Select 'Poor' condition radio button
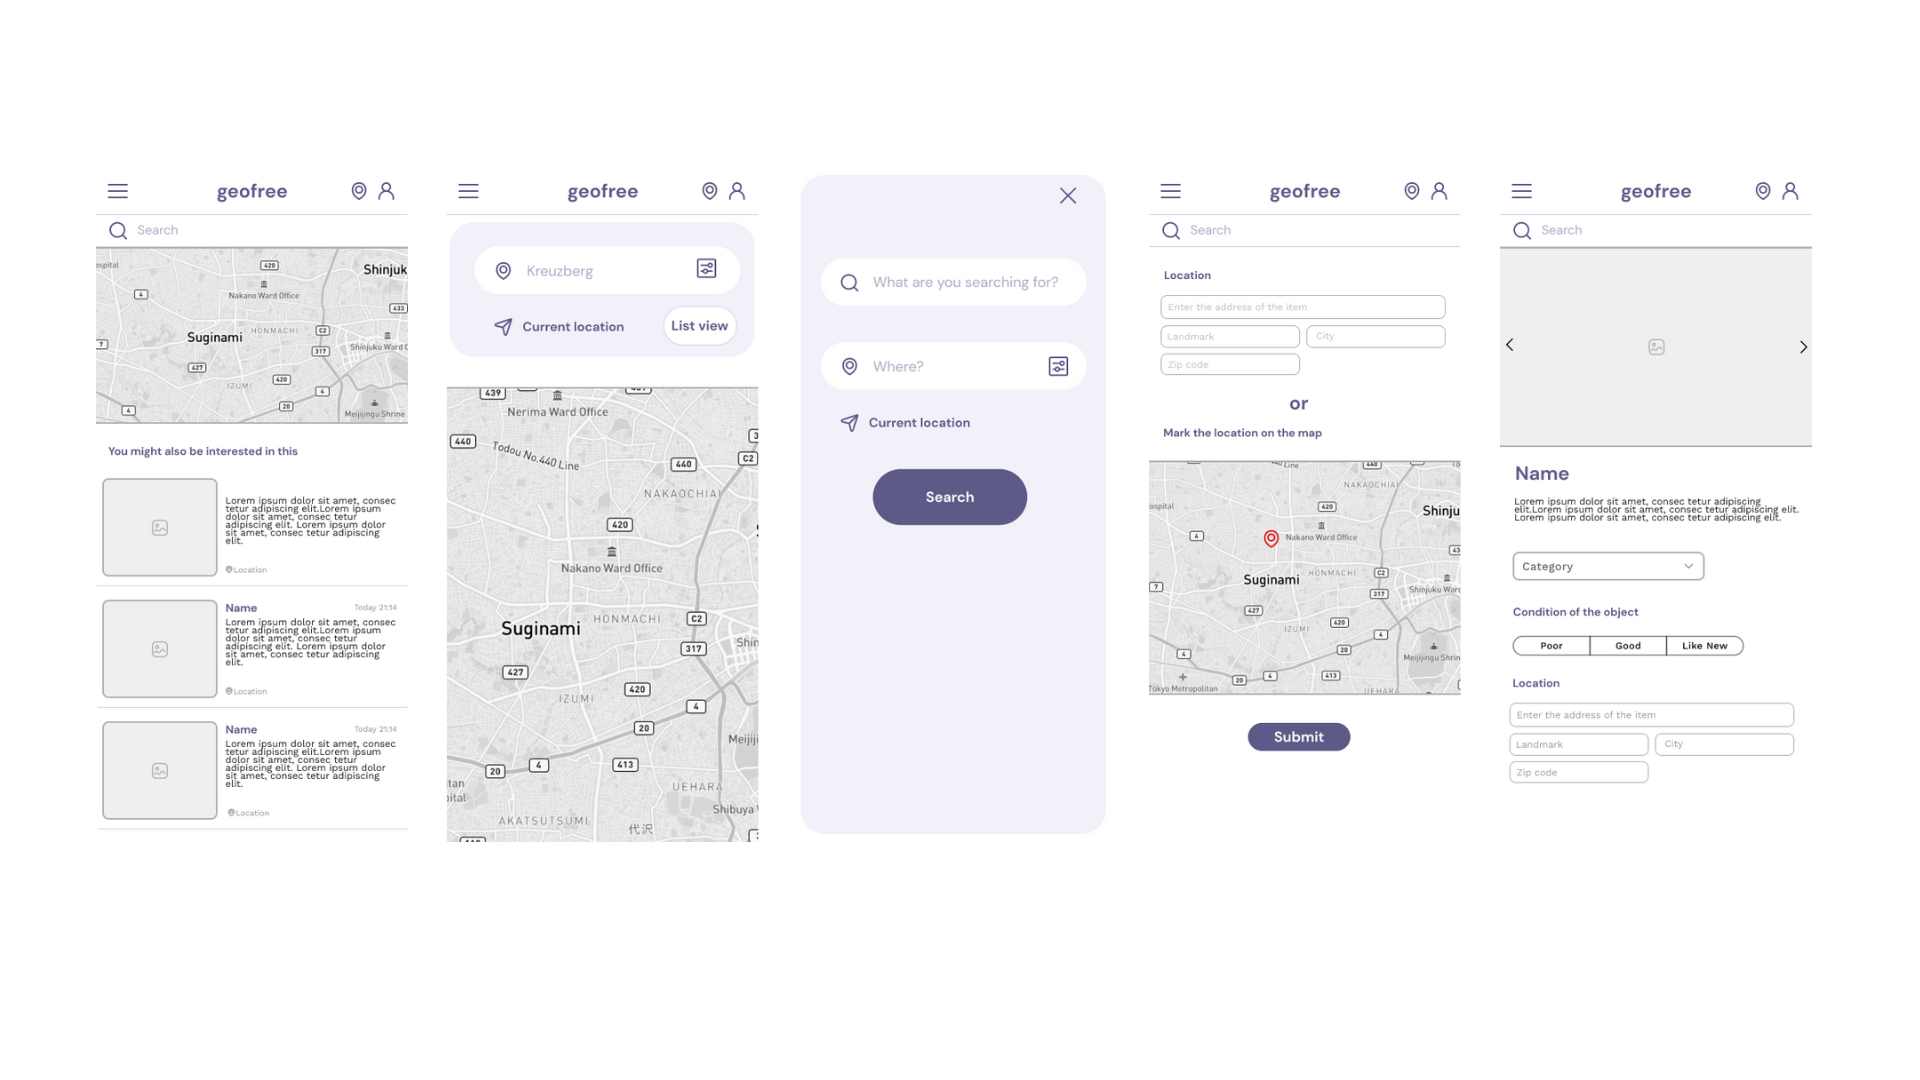 point(1551,645)
